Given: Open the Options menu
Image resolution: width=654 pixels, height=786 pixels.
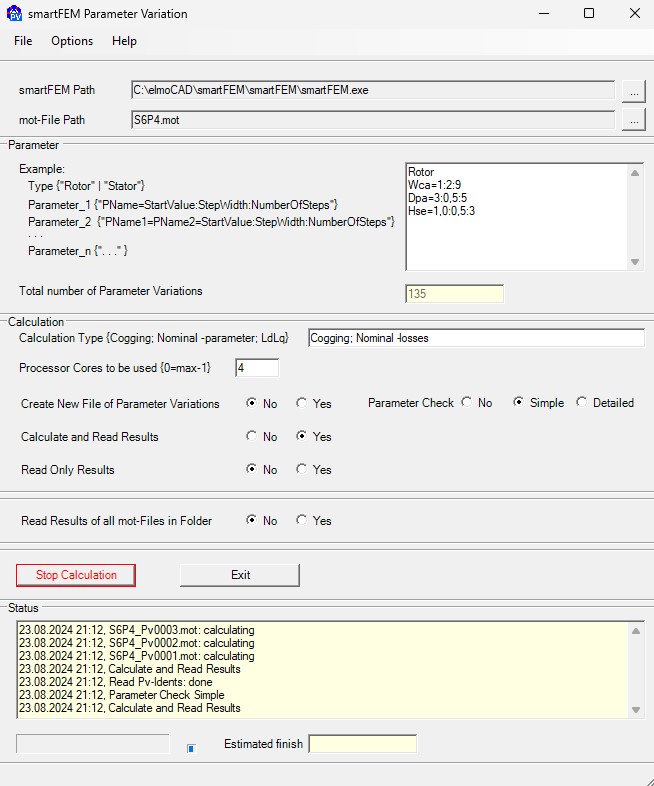Looking at the screenshot, I should (x=72, y=41).
